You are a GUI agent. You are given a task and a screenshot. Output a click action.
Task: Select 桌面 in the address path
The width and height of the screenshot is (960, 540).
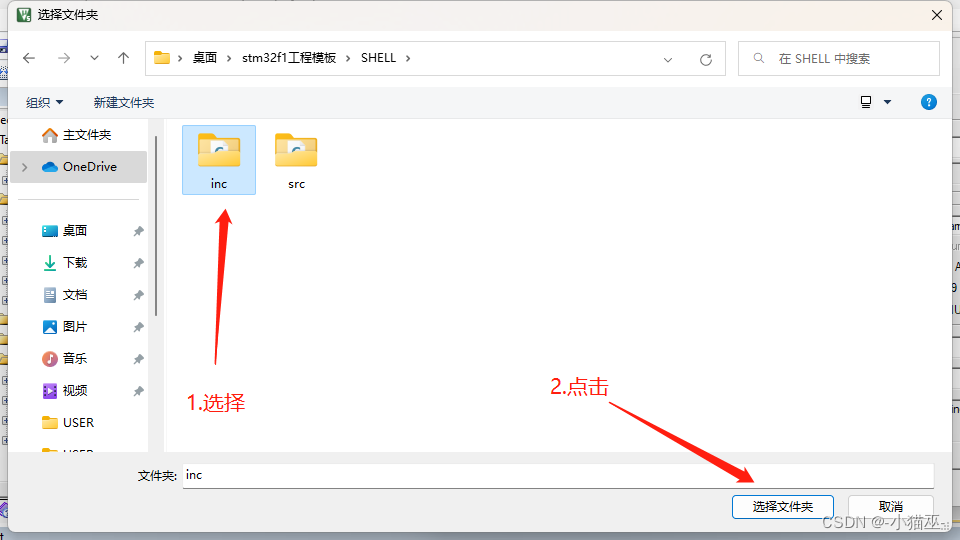tap(205, 58)
